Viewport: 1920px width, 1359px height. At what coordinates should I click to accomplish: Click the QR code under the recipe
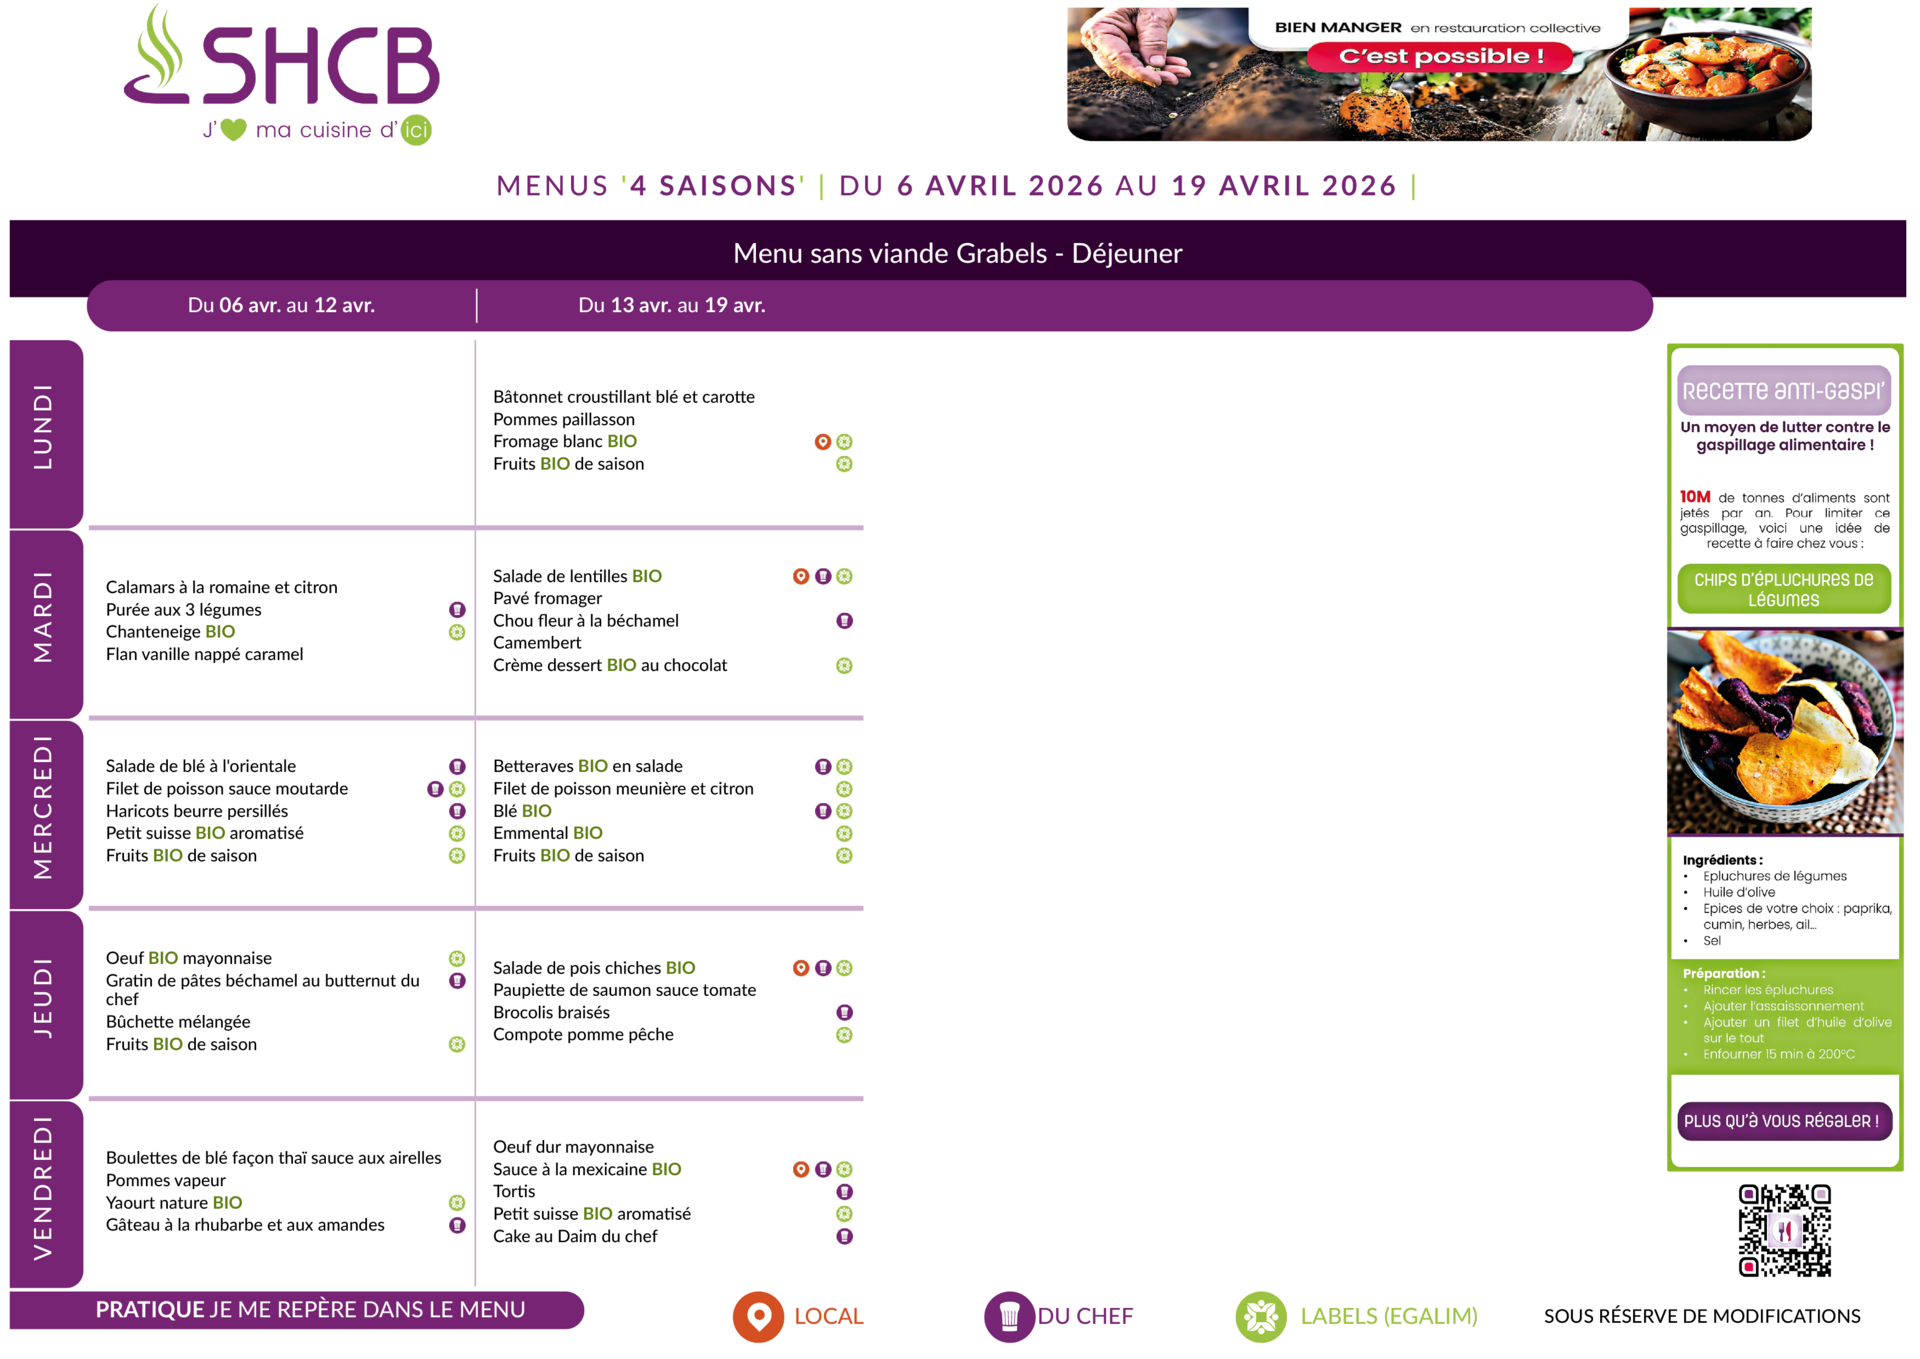click(1784, 1231)
